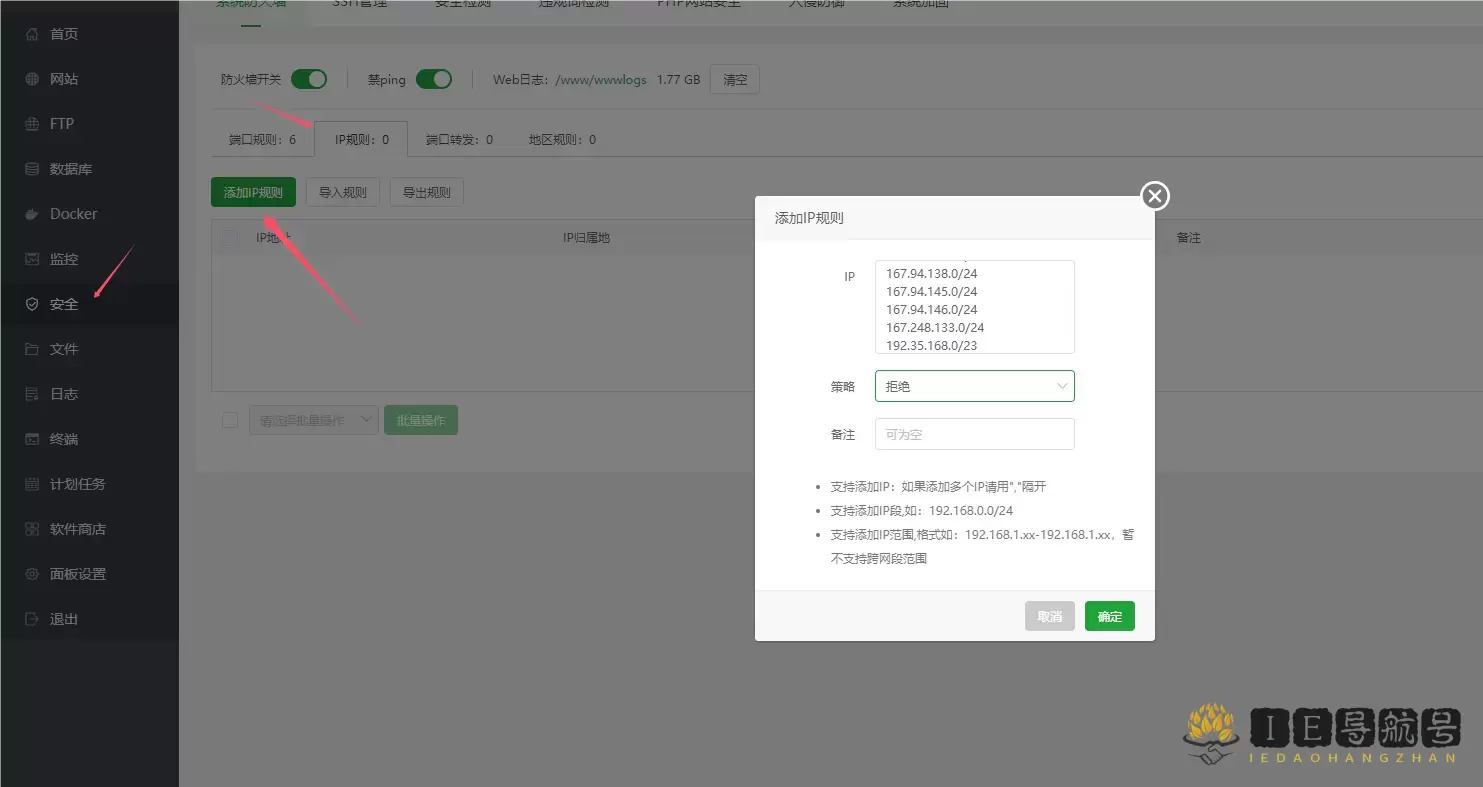Close the 添加IP规则 dialog with X
This screenshot has height=787, width=1483.
pos(1155,196)
